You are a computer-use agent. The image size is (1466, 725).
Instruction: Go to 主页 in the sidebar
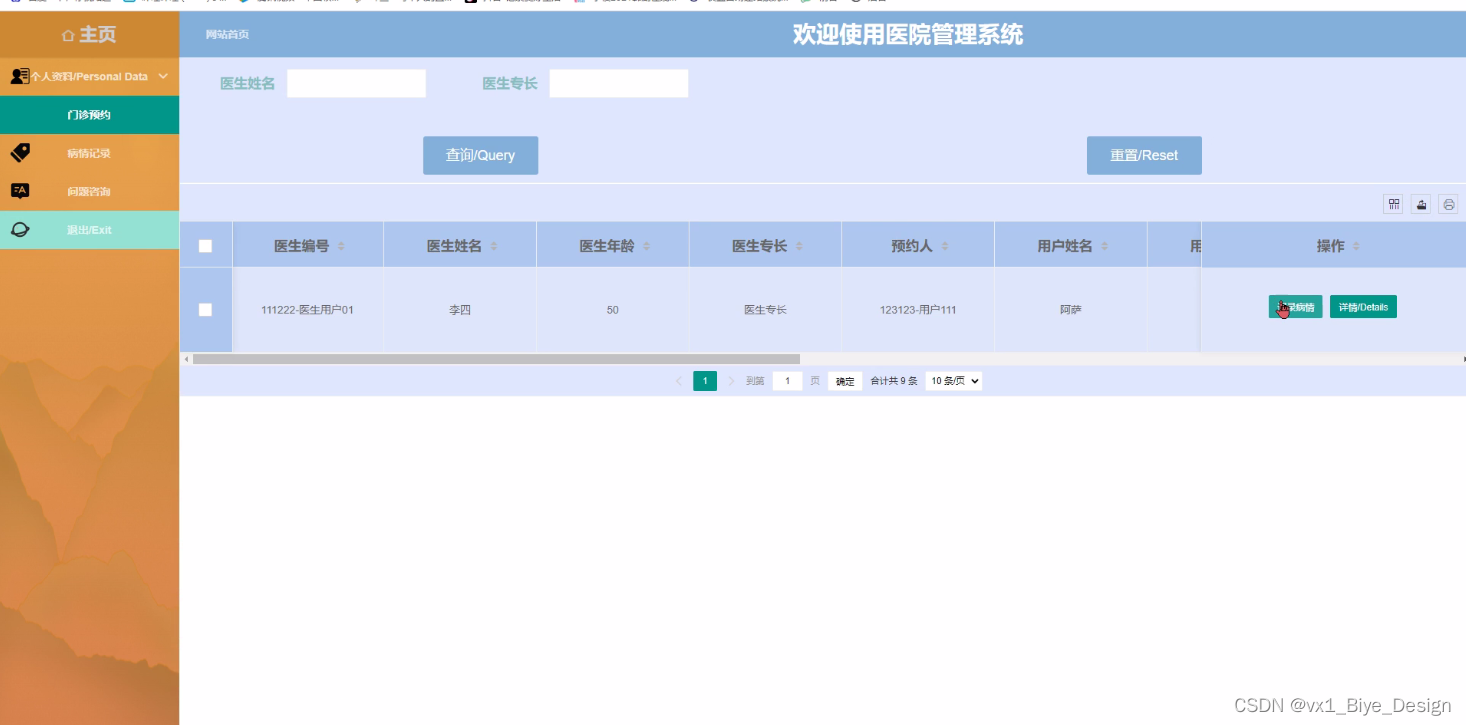(x=89, y=35)
